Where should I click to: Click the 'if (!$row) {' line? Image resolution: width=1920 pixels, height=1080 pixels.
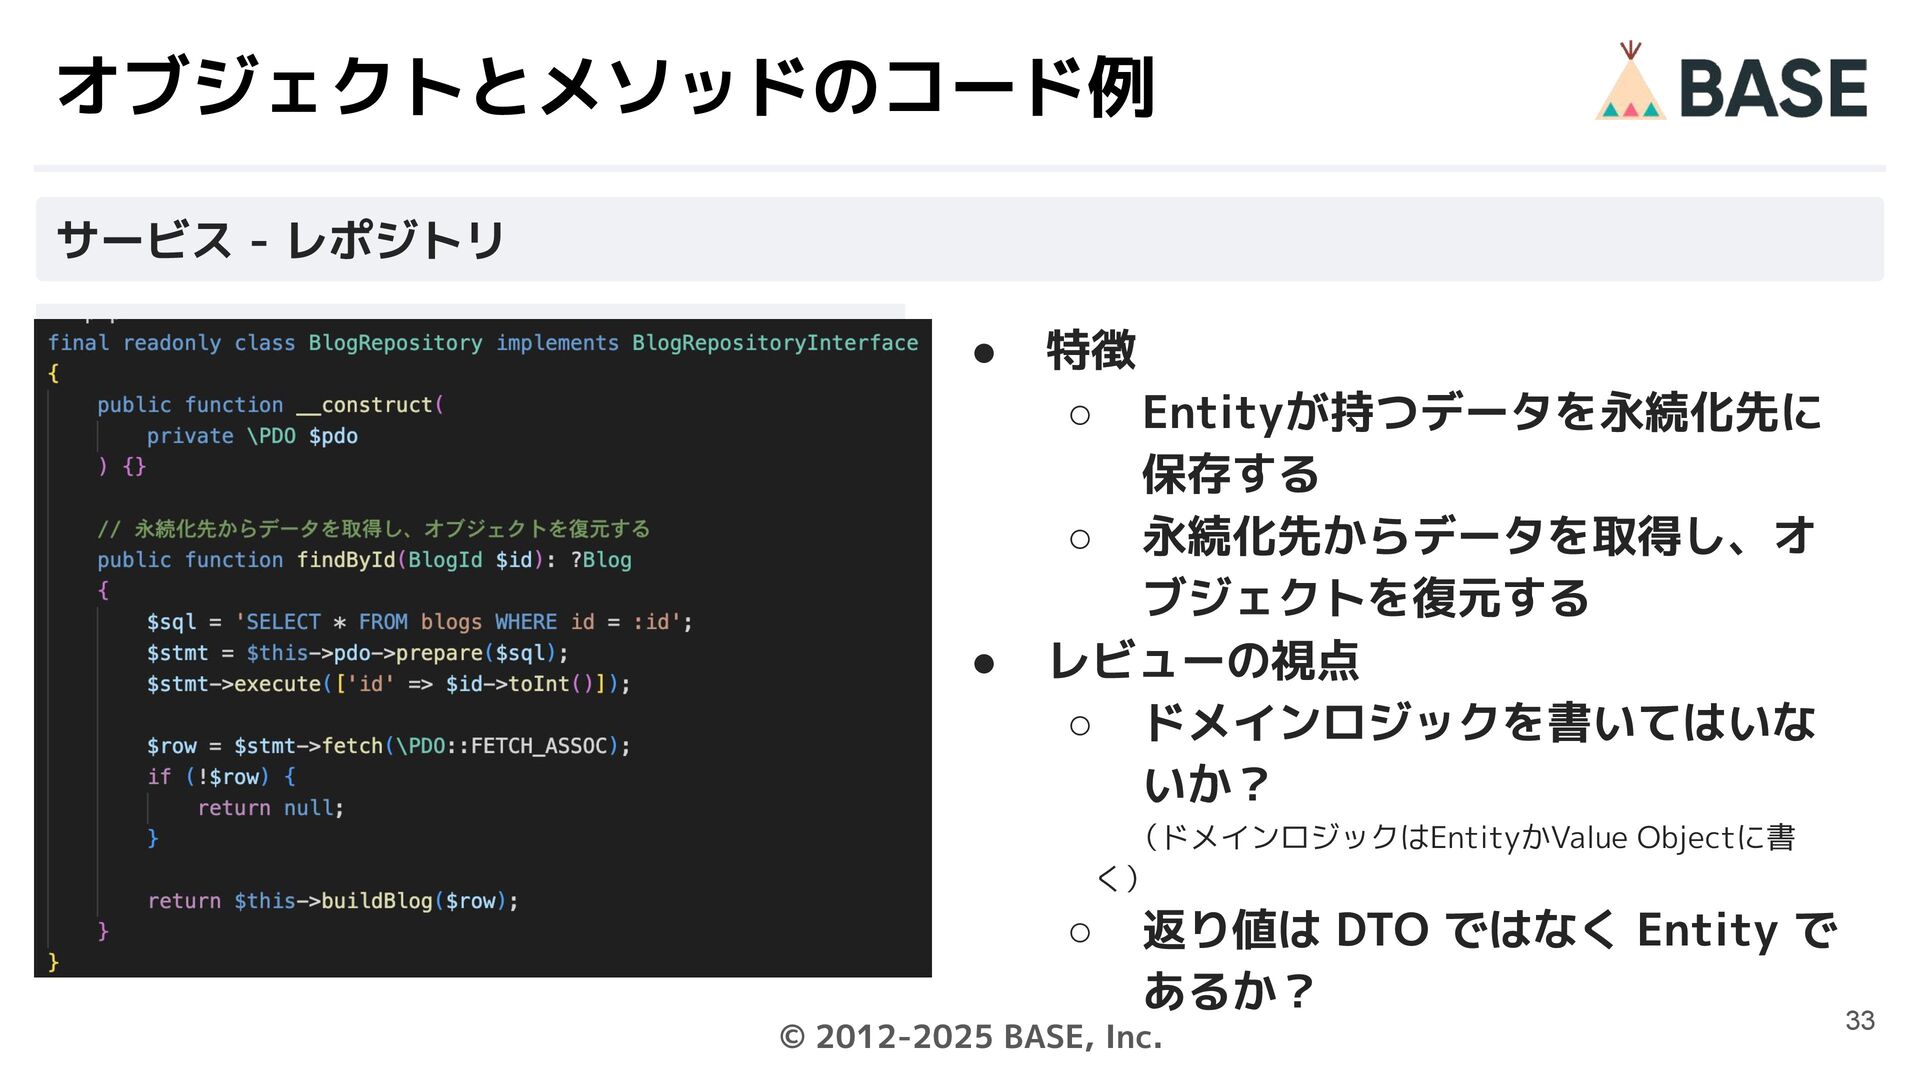(221, 777)
